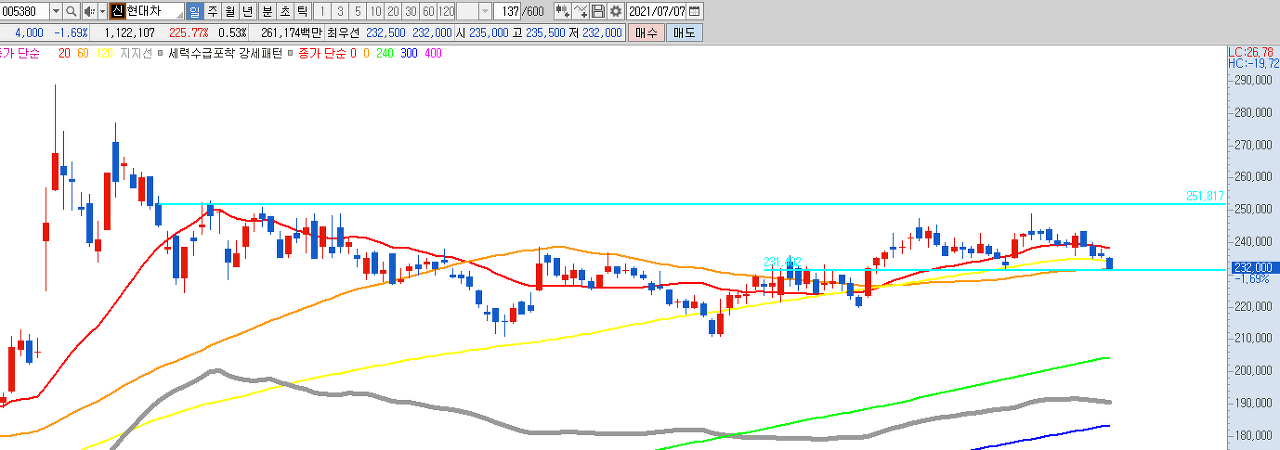Image resolution: width=1280 pixels, height=450 pixels.
Task: Choose the 30 interval button
Action: click(411, 11)
